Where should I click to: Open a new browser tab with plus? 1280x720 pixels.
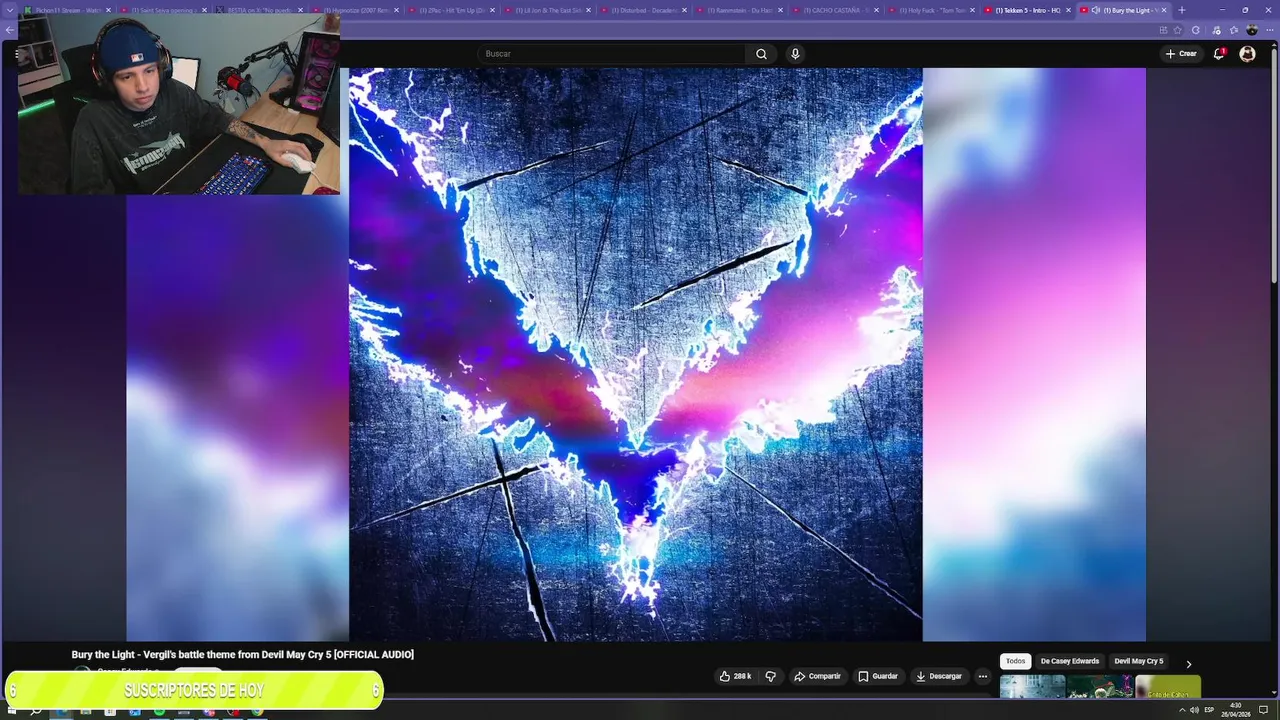[1182, 10]
